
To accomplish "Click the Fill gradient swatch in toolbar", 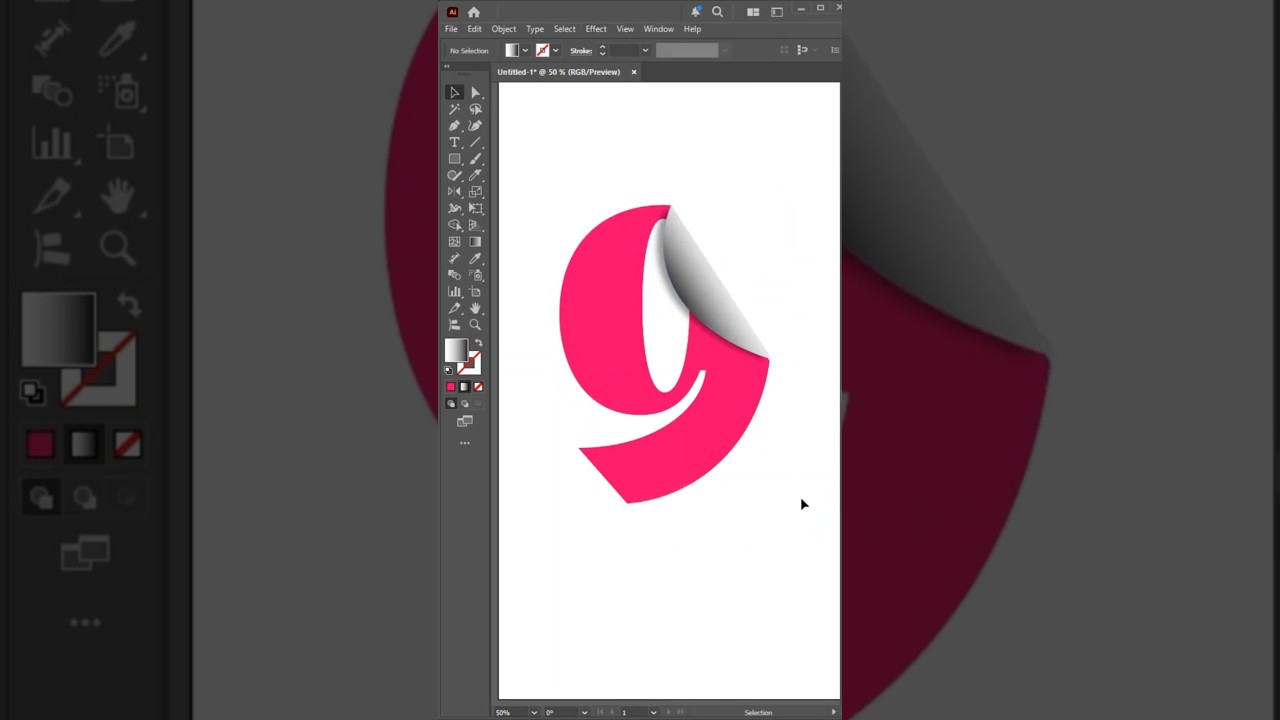I will pos(456,350).
